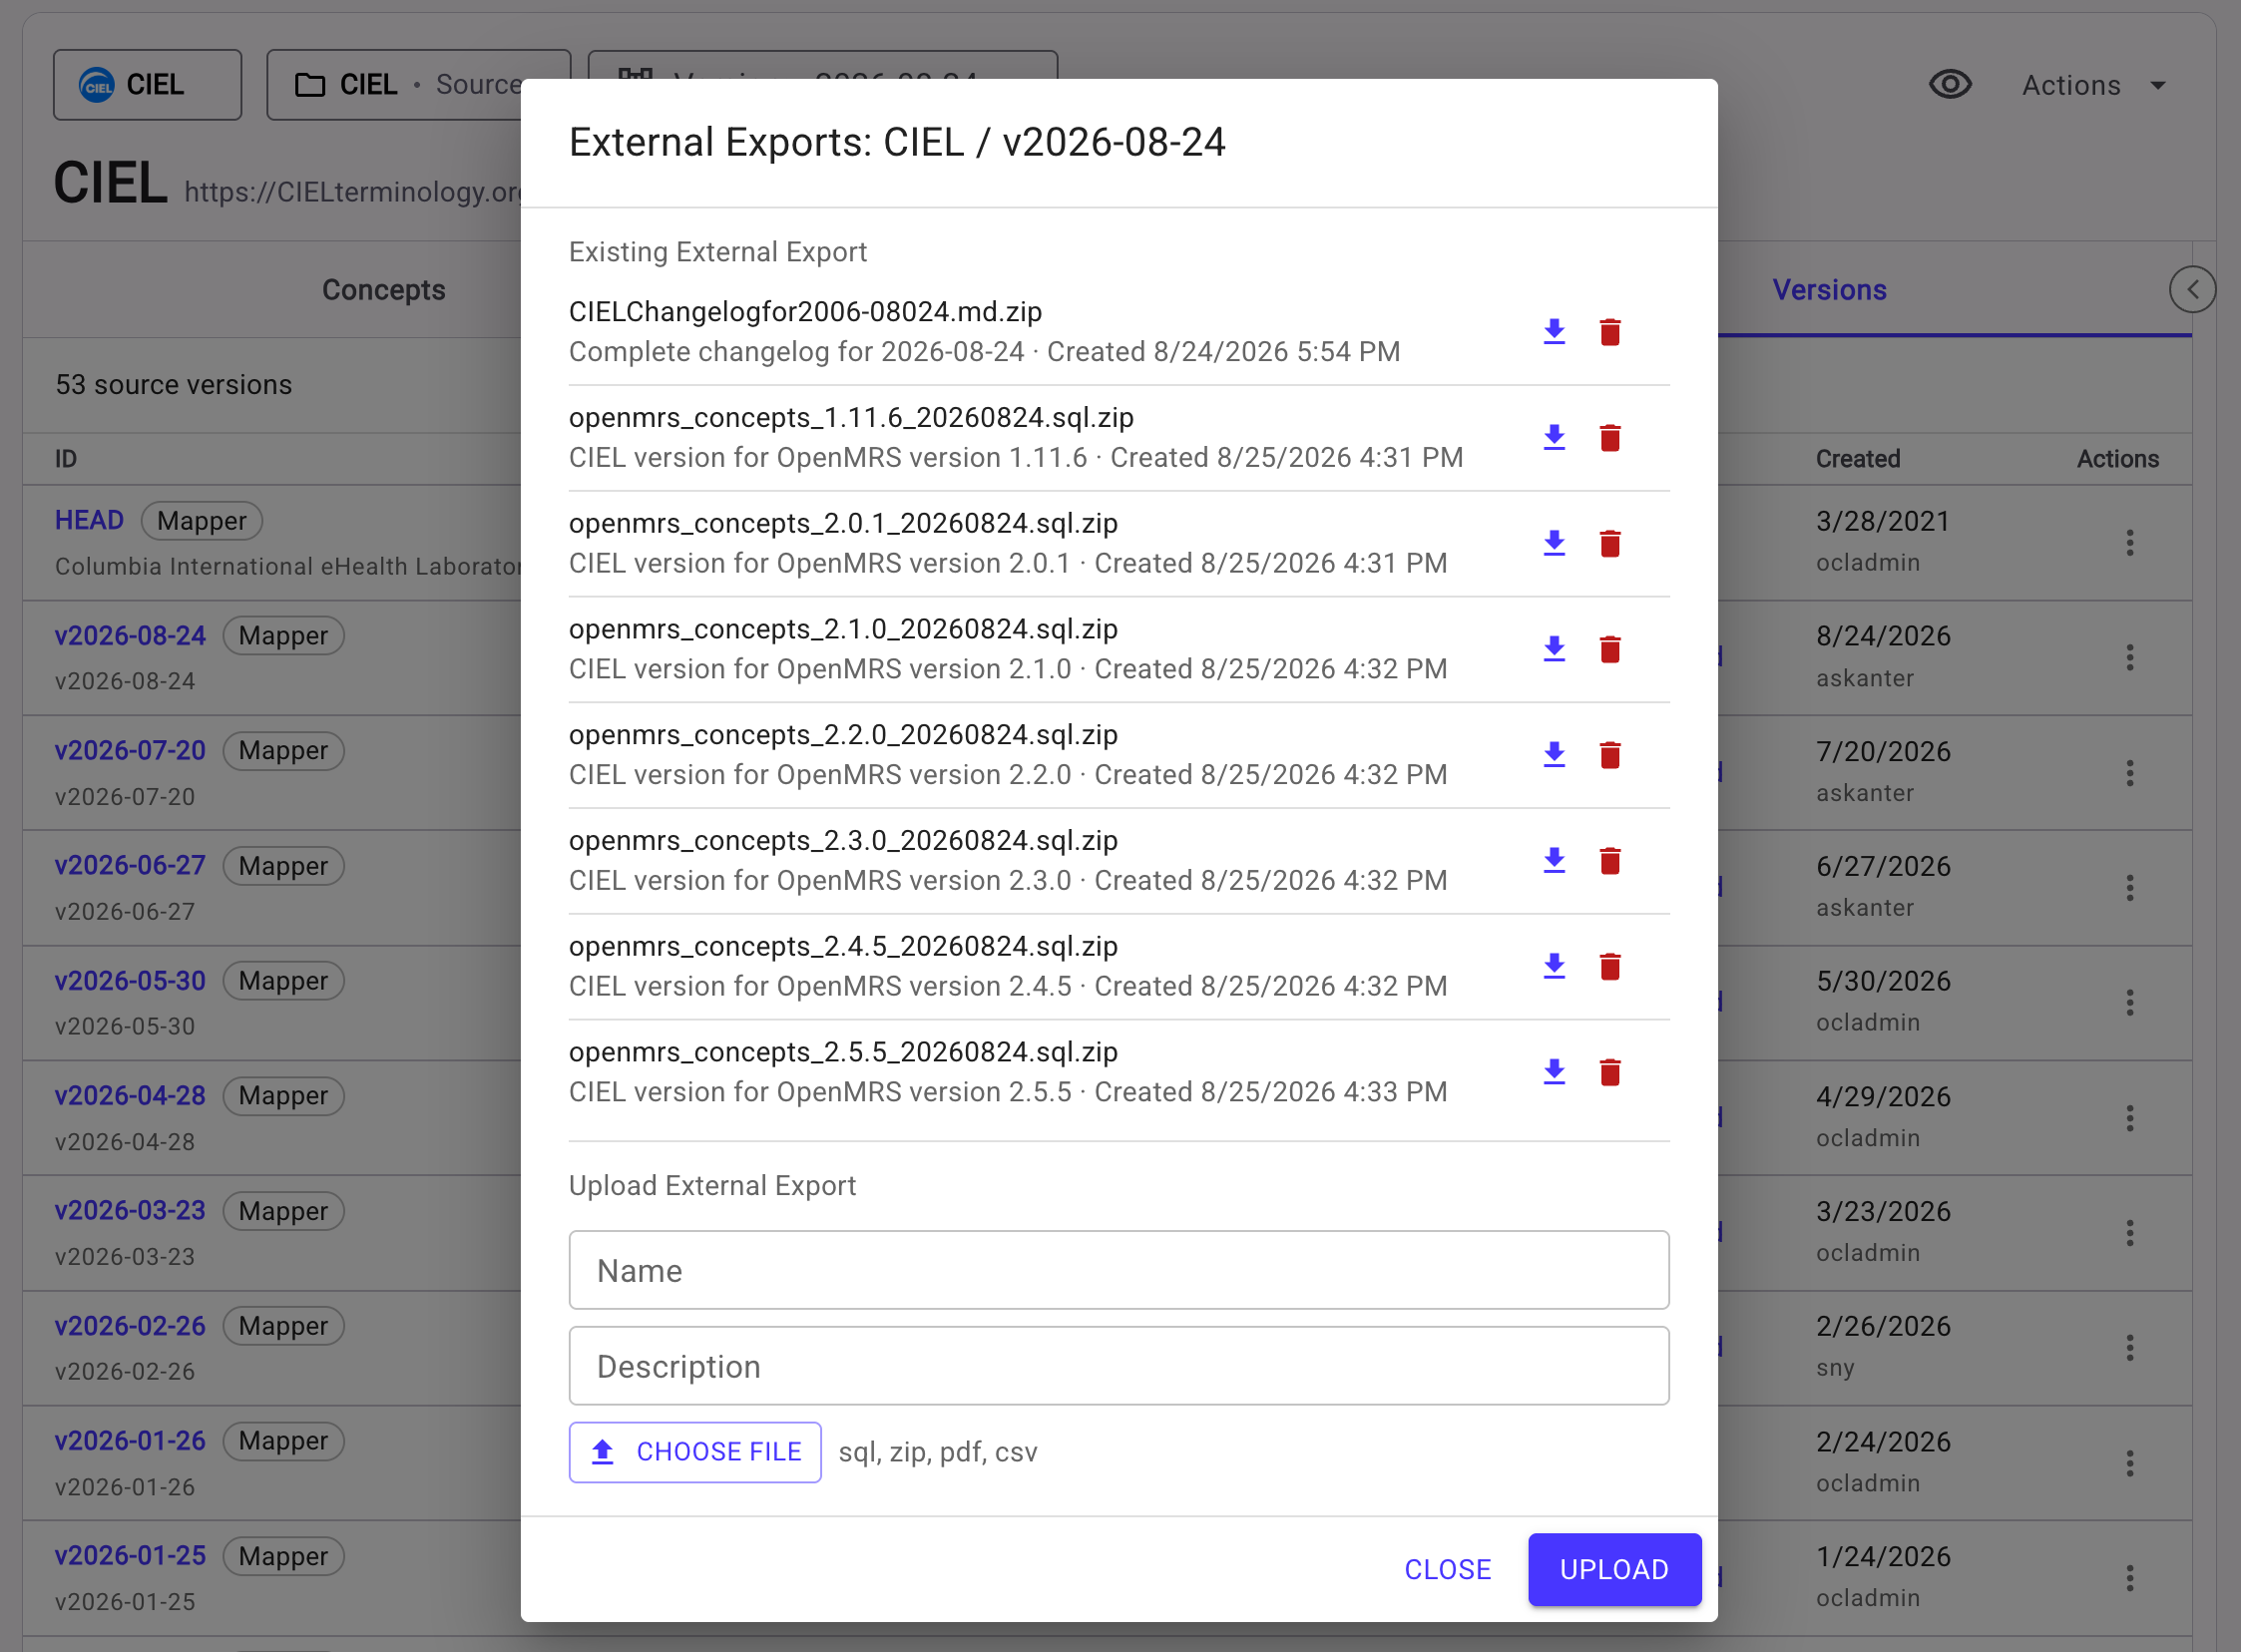Screen dimensions: 2241x1652
Task: Open the v2026-01-26 version link
Action: (130, 1440)
